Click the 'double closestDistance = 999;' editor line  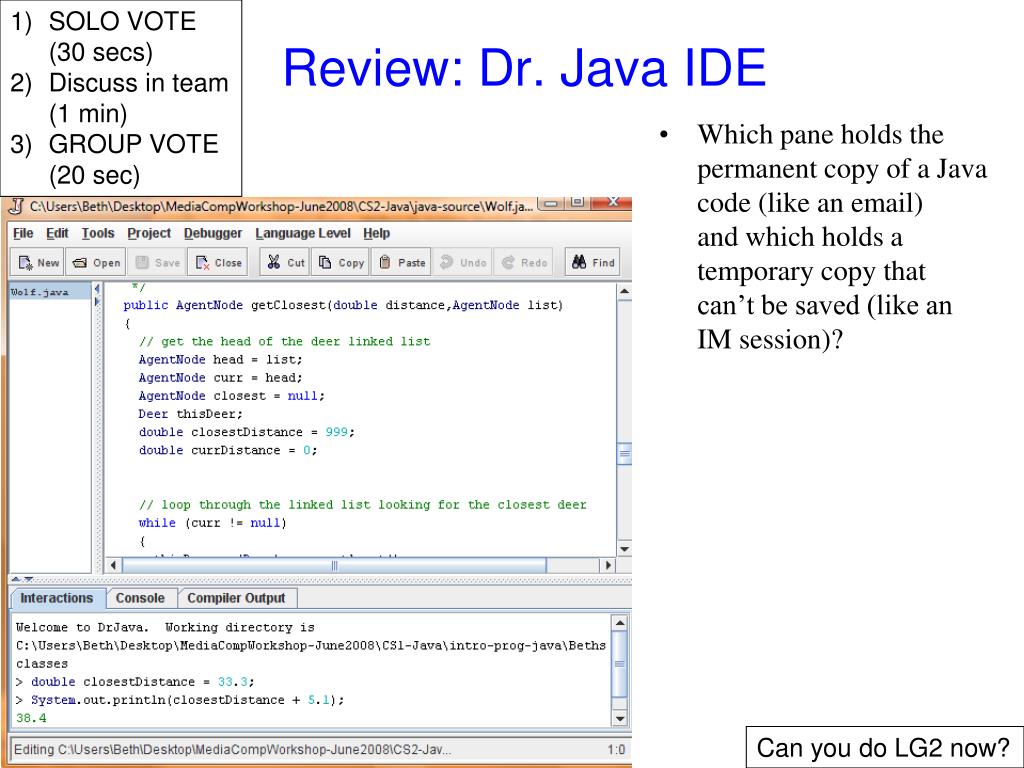point(246,432)
